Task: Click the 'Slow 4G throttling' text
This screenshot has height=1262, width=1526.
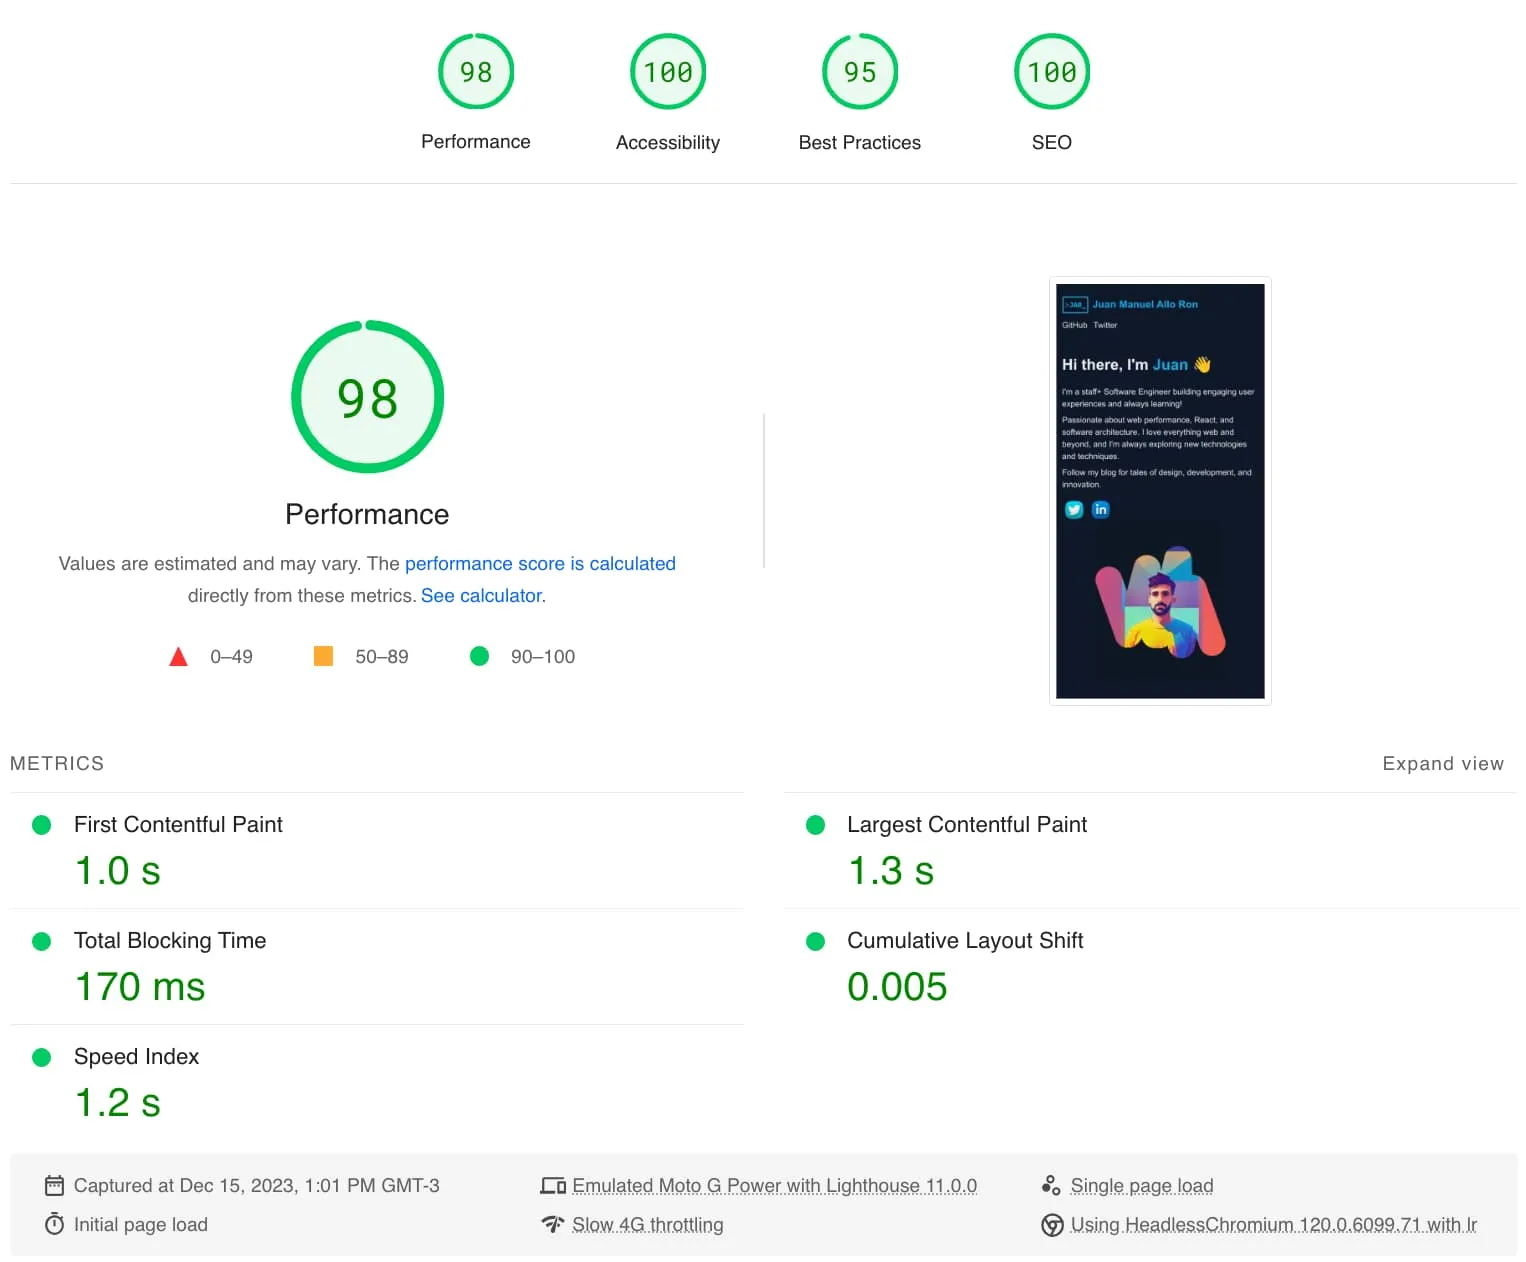Action: click(648, 1225)
